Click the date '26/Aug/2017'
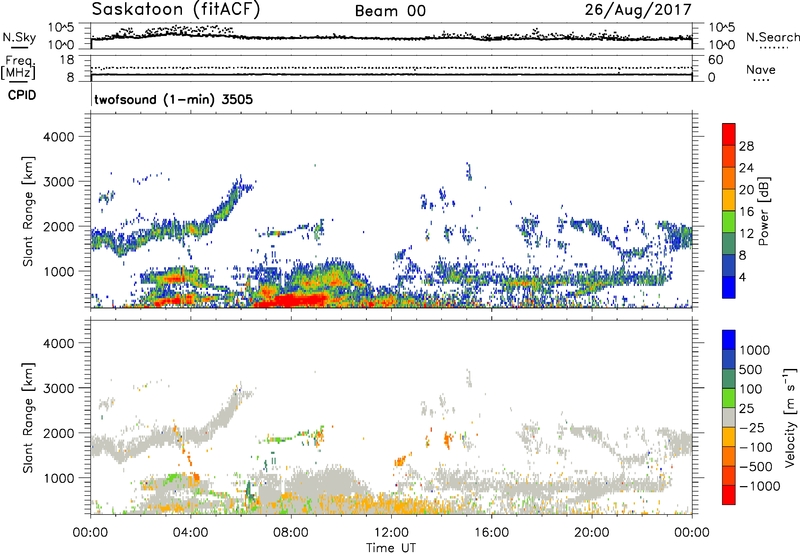The image size is (800, 554). [638, 10]
